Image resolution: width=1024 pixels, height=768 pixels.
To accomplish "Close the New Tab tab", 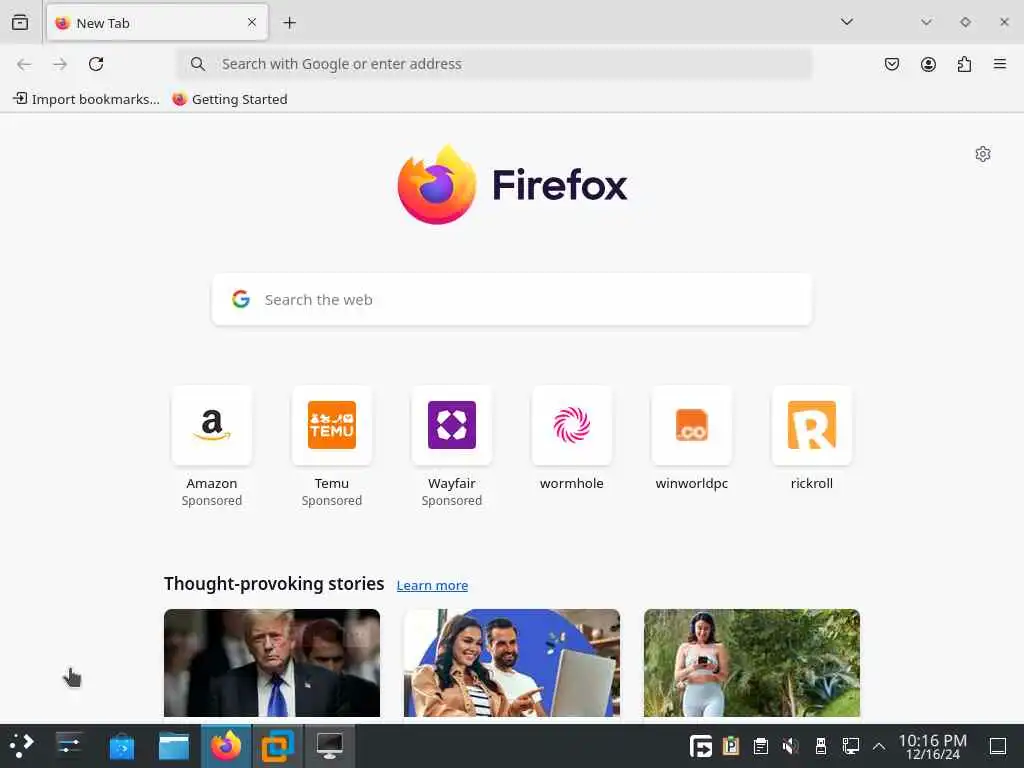I will click(252, 22).
